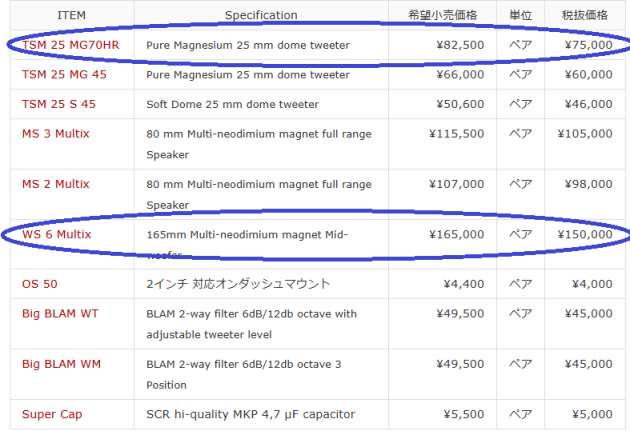Screen dimensions: 630x431
Task: Open the Big BLAM WM link
Action: (61, 364)
